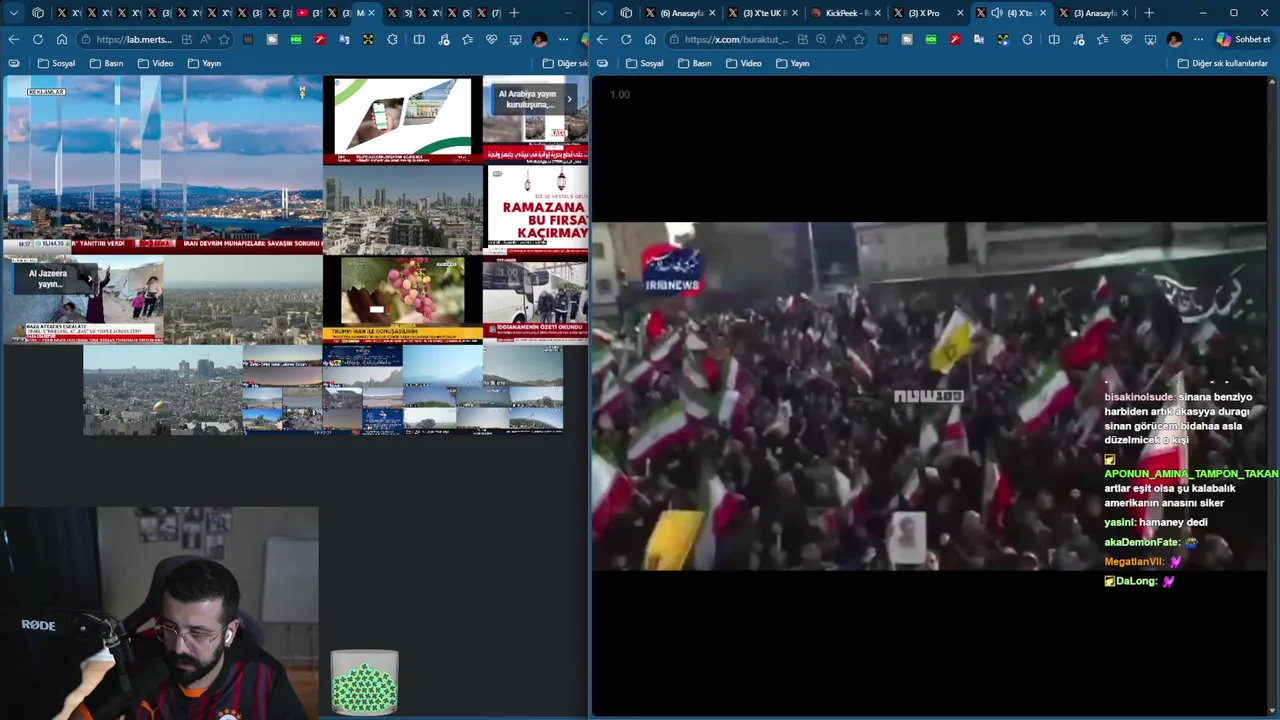
Task: Expand Diğer sık kullanılanlar folder in right window
Action: (1223, 63)
